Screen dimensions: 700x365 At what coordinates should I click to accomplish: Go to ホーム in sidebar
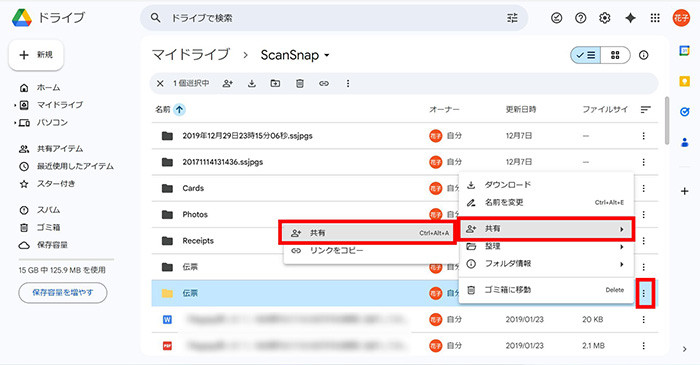tap(48, 88)
